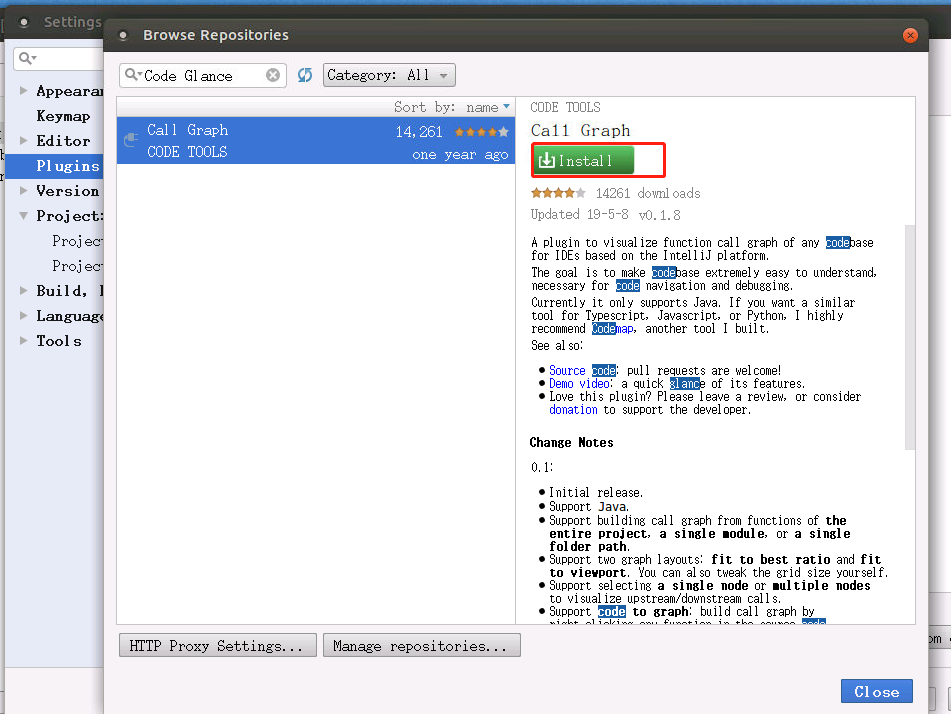Screen dimensions: 951x714
Task: Click the plugin search field
Action: [x=203, y=75]
